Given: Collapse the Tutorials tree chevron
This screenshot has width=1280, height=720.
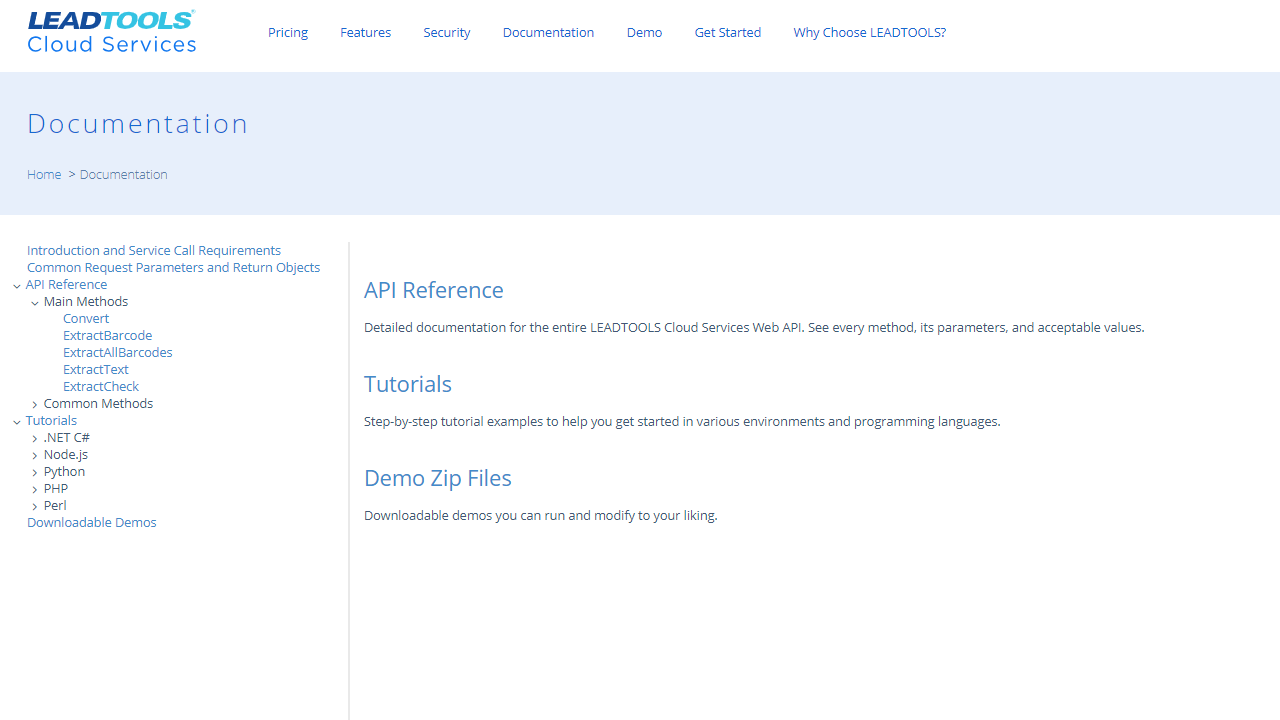Looking at the screenshot, I should pyautogui.click(x=17, y=422).
